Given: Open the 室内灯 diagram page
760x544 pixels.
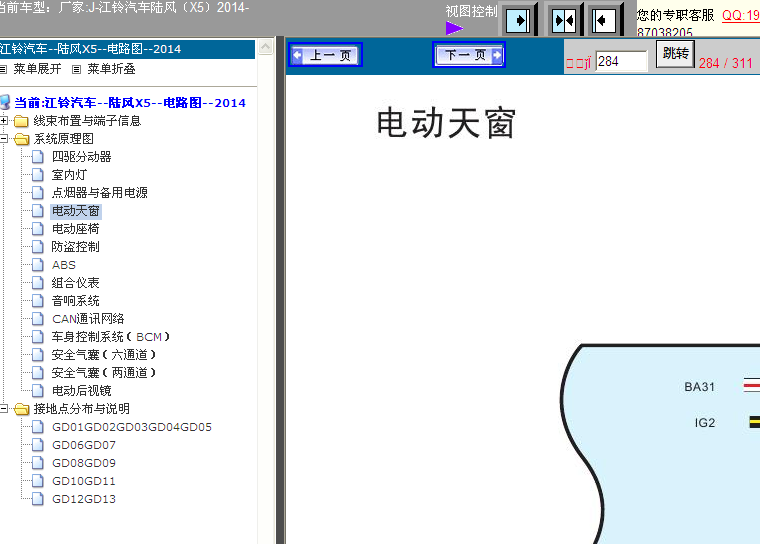Looking at the screenshot, I should click(x=69, y=175).
